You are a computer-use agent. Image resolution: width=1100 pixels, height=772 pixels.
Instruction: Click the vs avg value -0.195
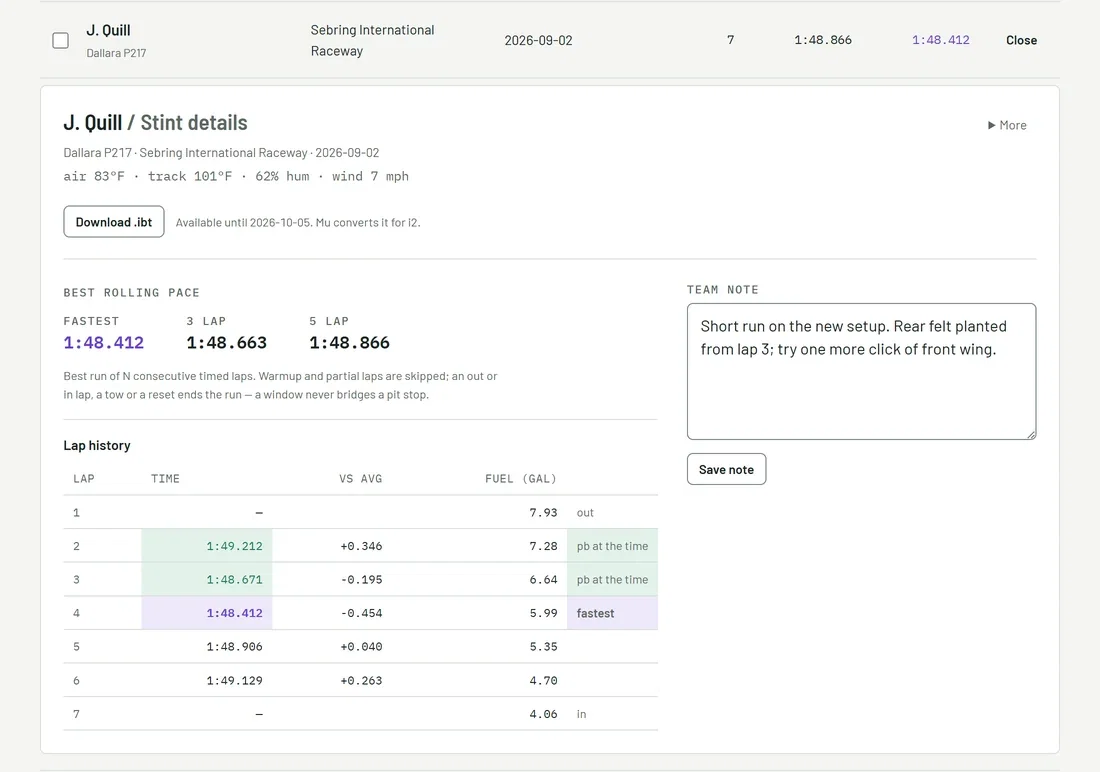(361, 580)
